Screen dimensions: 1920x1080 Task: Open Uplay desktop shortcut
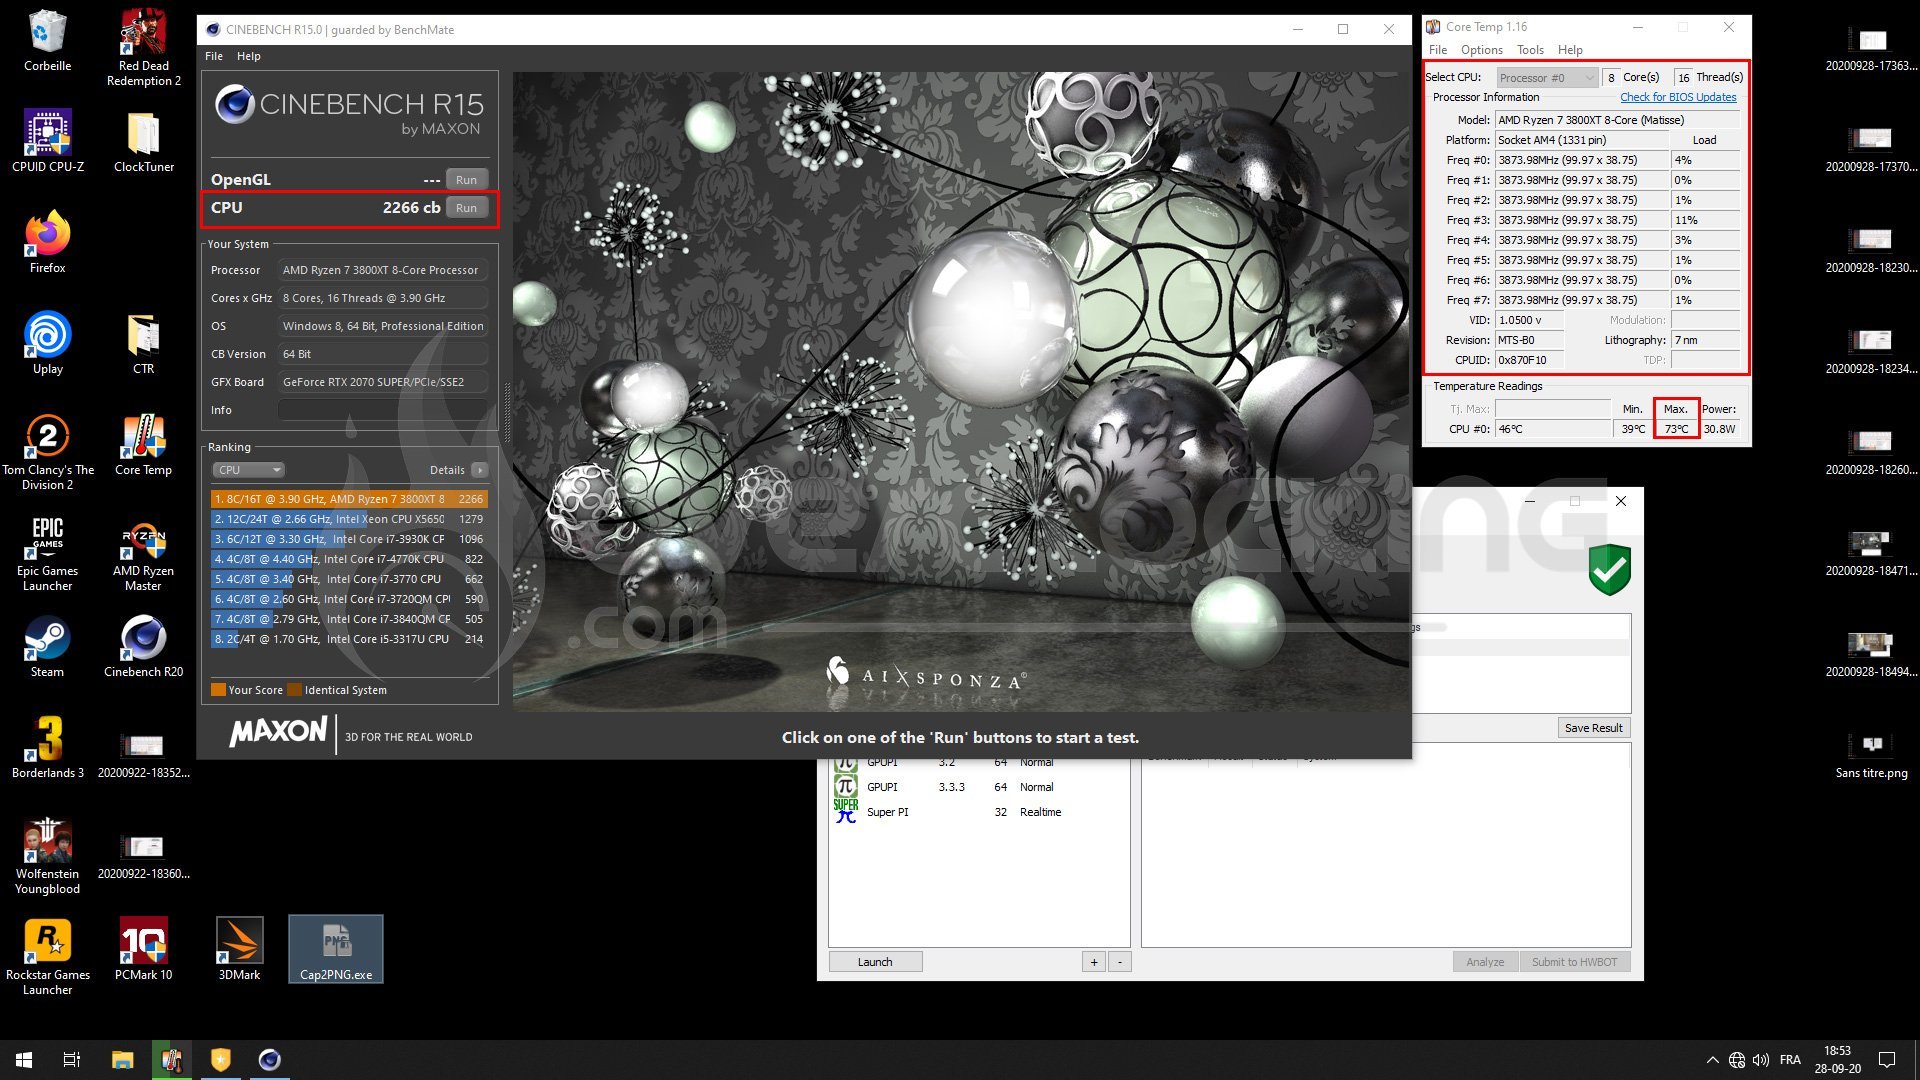[x=47, y=344]
